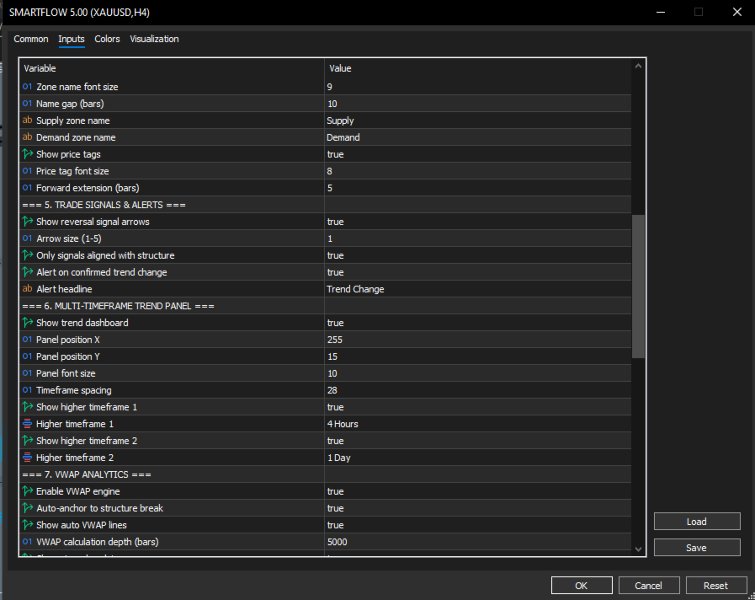Image resolution: width=755 pixels, height=600 pixels.
Task: Click the scrollbar up arrow in inputs list
Action: pyautogui.click(x=638, y=66)
